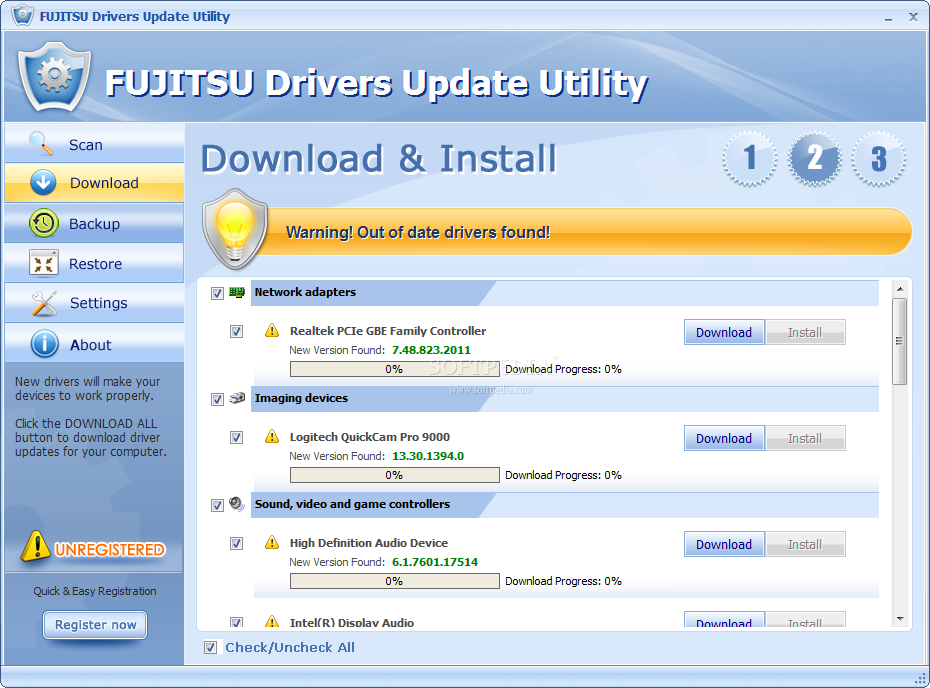
Task: Toggle the Check/Uncheck All checkbox
Action: [210, 647]
